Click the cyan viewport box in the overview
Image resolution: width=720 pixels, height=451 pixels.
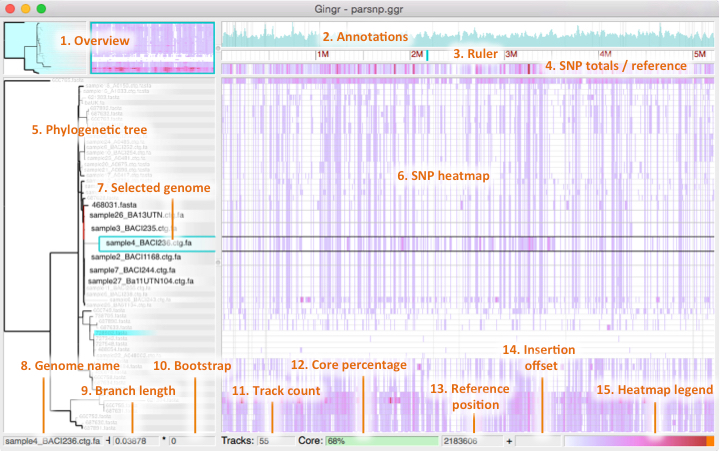(150, 48)
